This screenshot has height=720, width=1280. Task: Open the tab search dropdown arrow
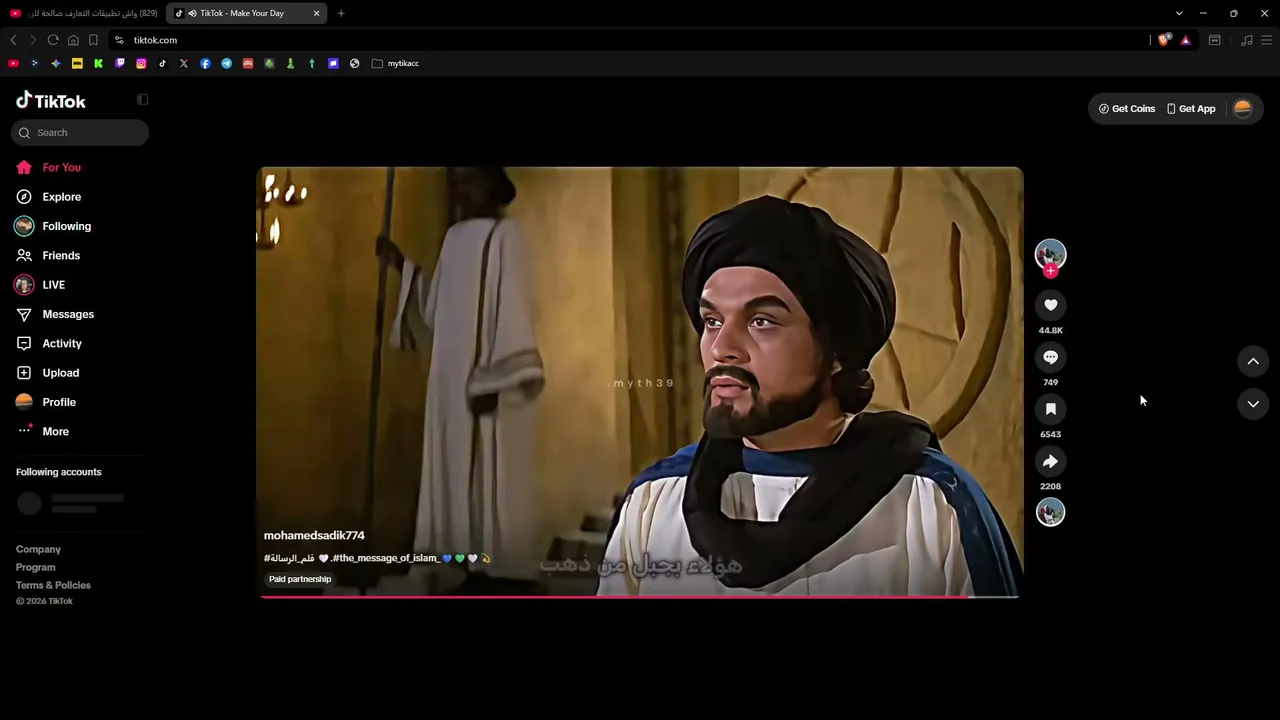(x=1179, y=13)
